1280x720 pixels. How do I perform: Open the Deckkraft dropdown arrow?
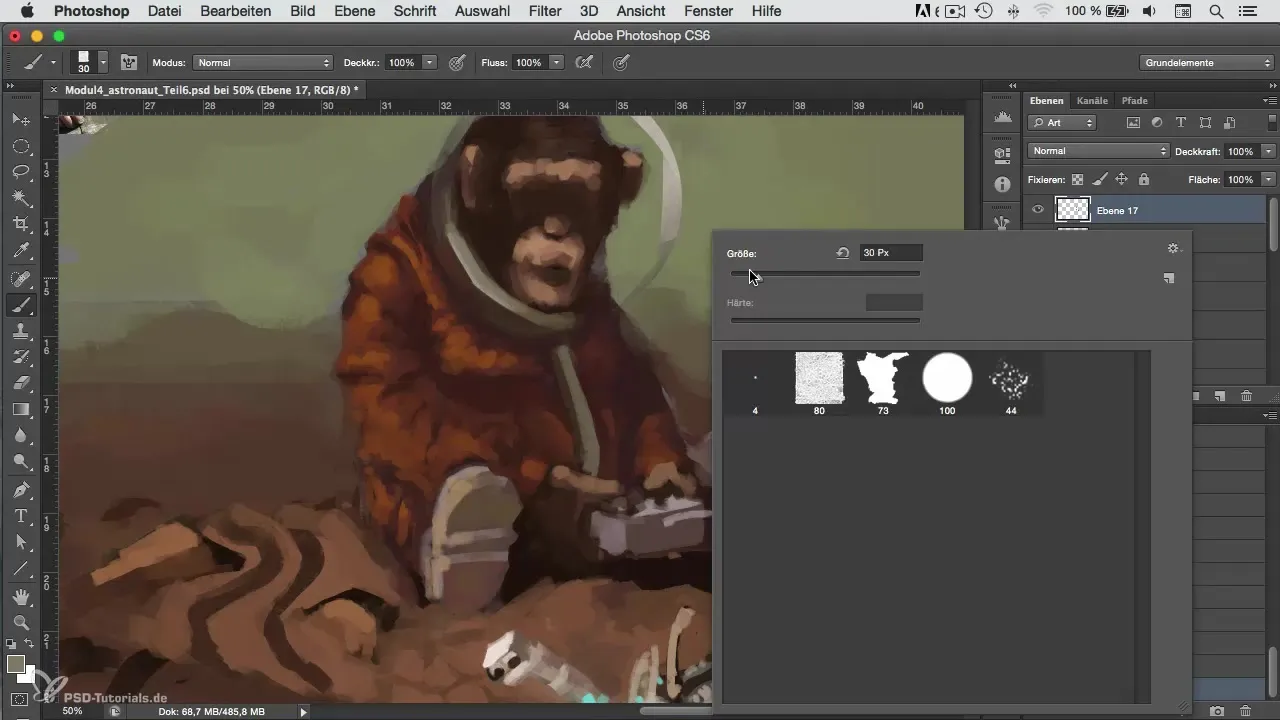(x=1268, y=151)
